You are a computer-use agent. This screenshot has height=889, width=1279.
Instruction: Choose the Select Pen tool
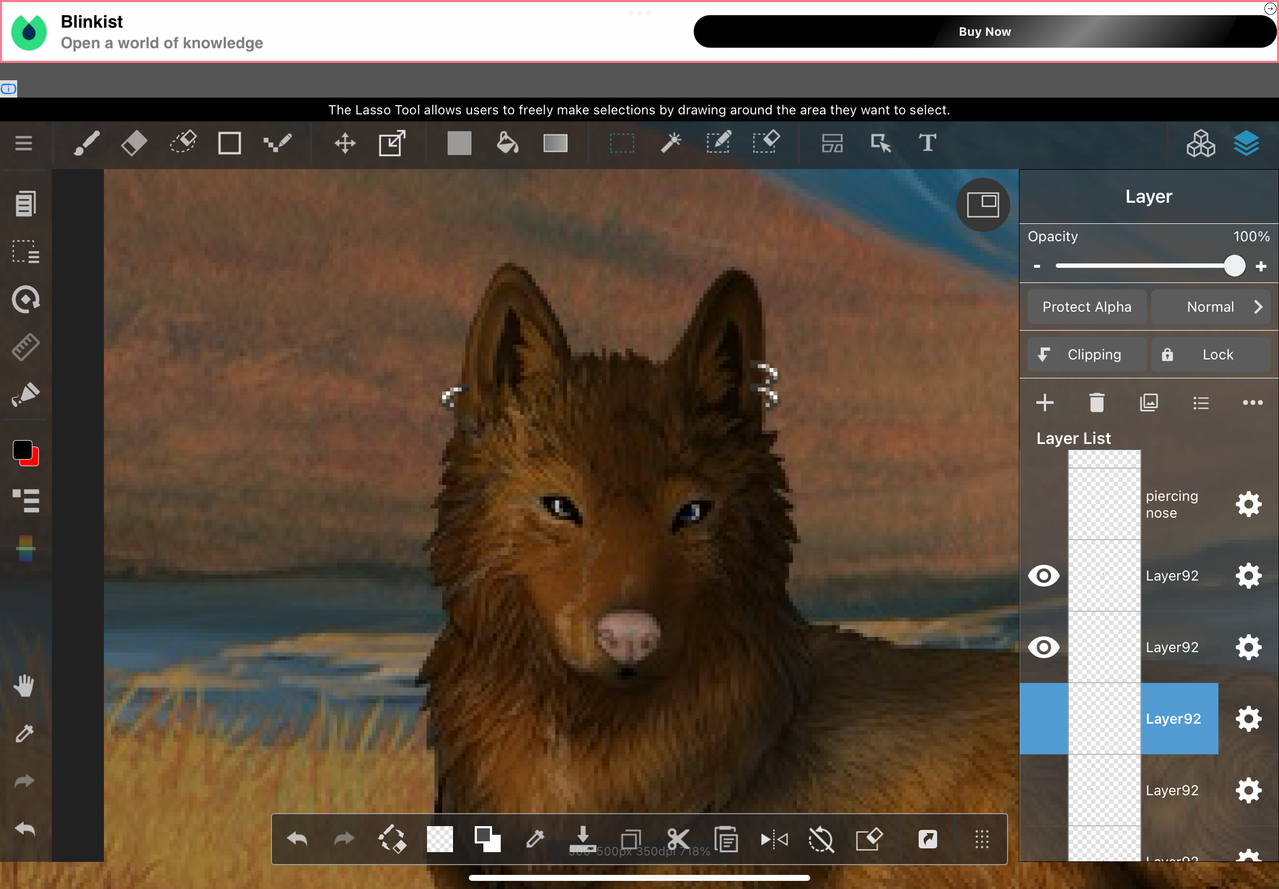(718, 144)
